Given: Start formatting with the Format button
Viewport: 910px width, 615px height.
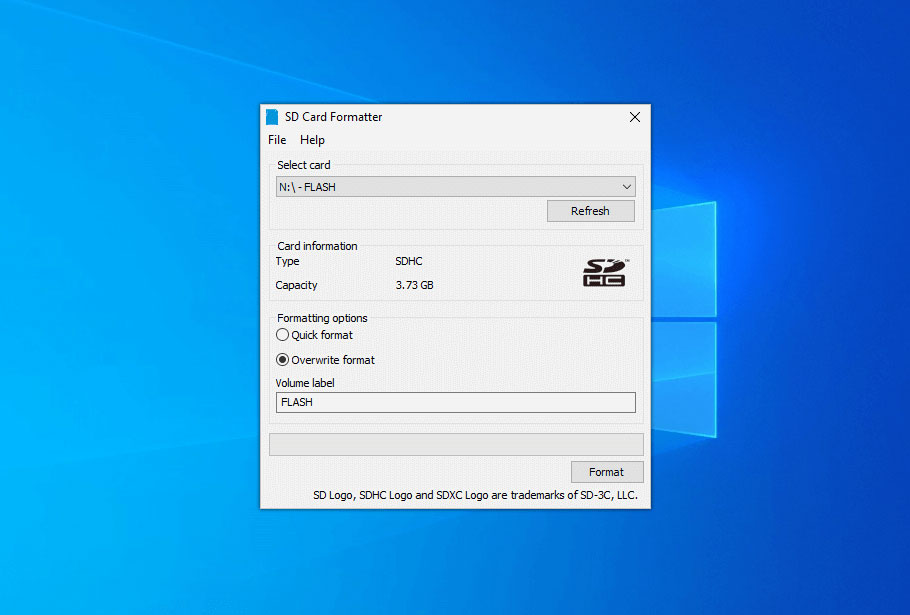Looking at the screenshot, I should (x=606, y=472).
